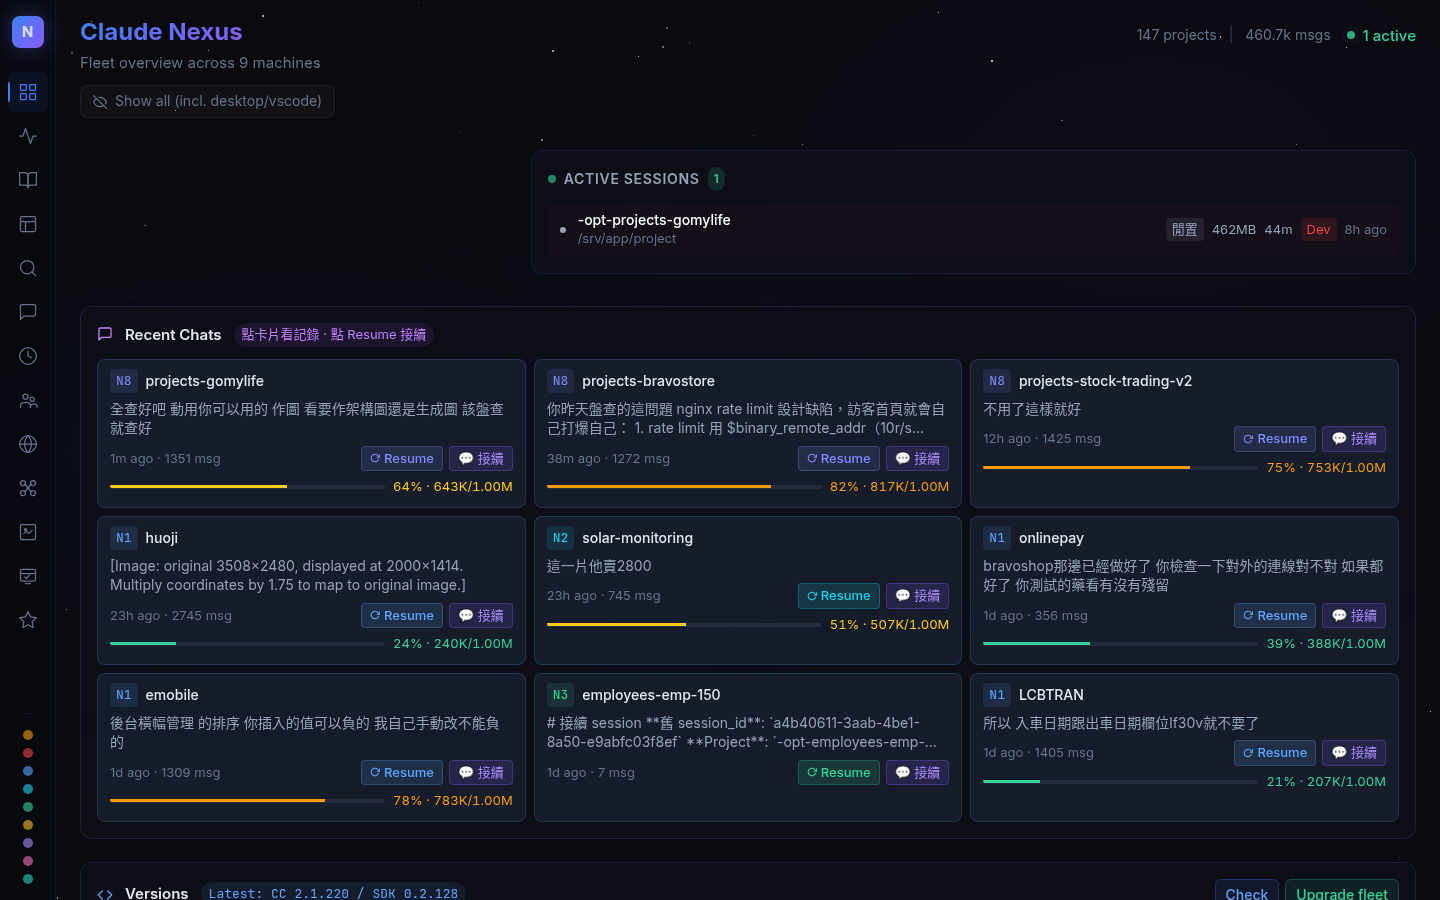
Task: Resume the onlinepay chat
Action: (1275, 616)
